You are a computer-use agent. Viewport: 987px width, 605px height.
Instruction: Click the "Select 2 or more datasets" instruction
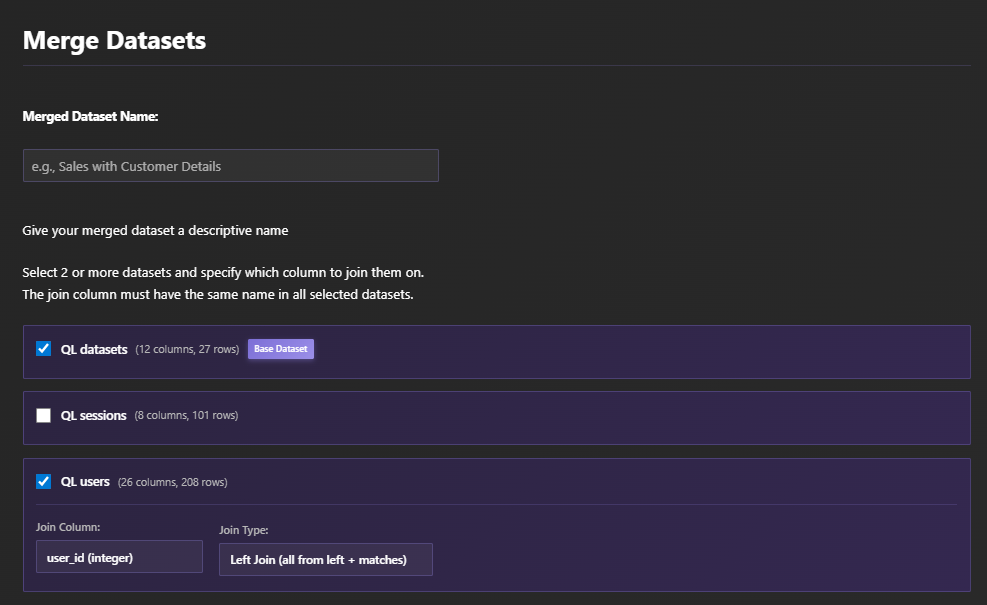pyautogui.click(x=230, y=272)
